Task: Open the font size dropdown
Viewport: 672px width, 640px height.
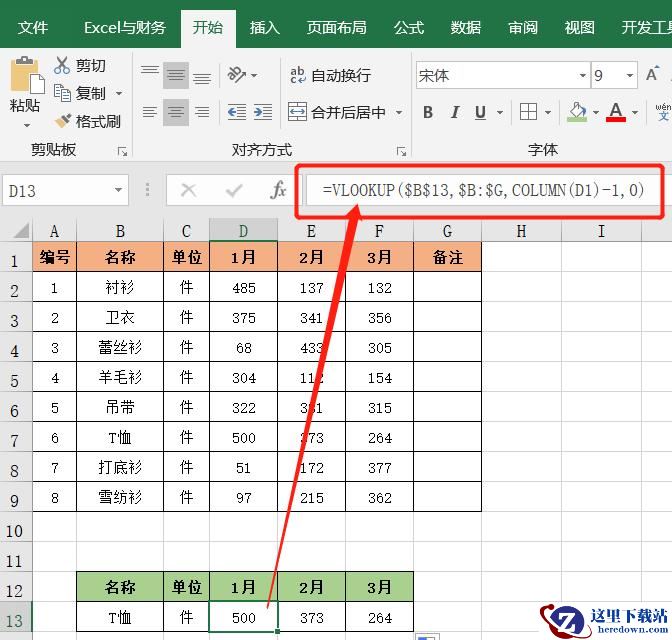Action: point(630,75)
